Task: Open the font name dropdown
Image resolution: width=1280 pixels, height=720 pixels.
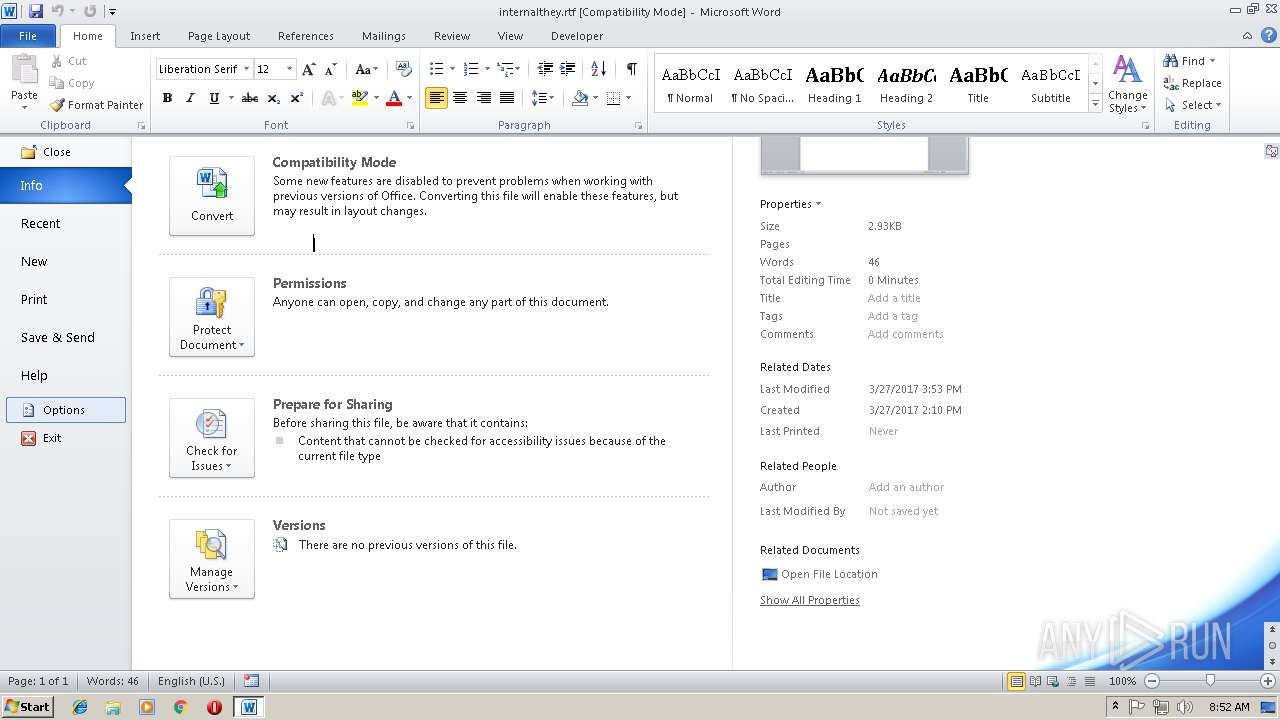Action: [x=247, y=69]
